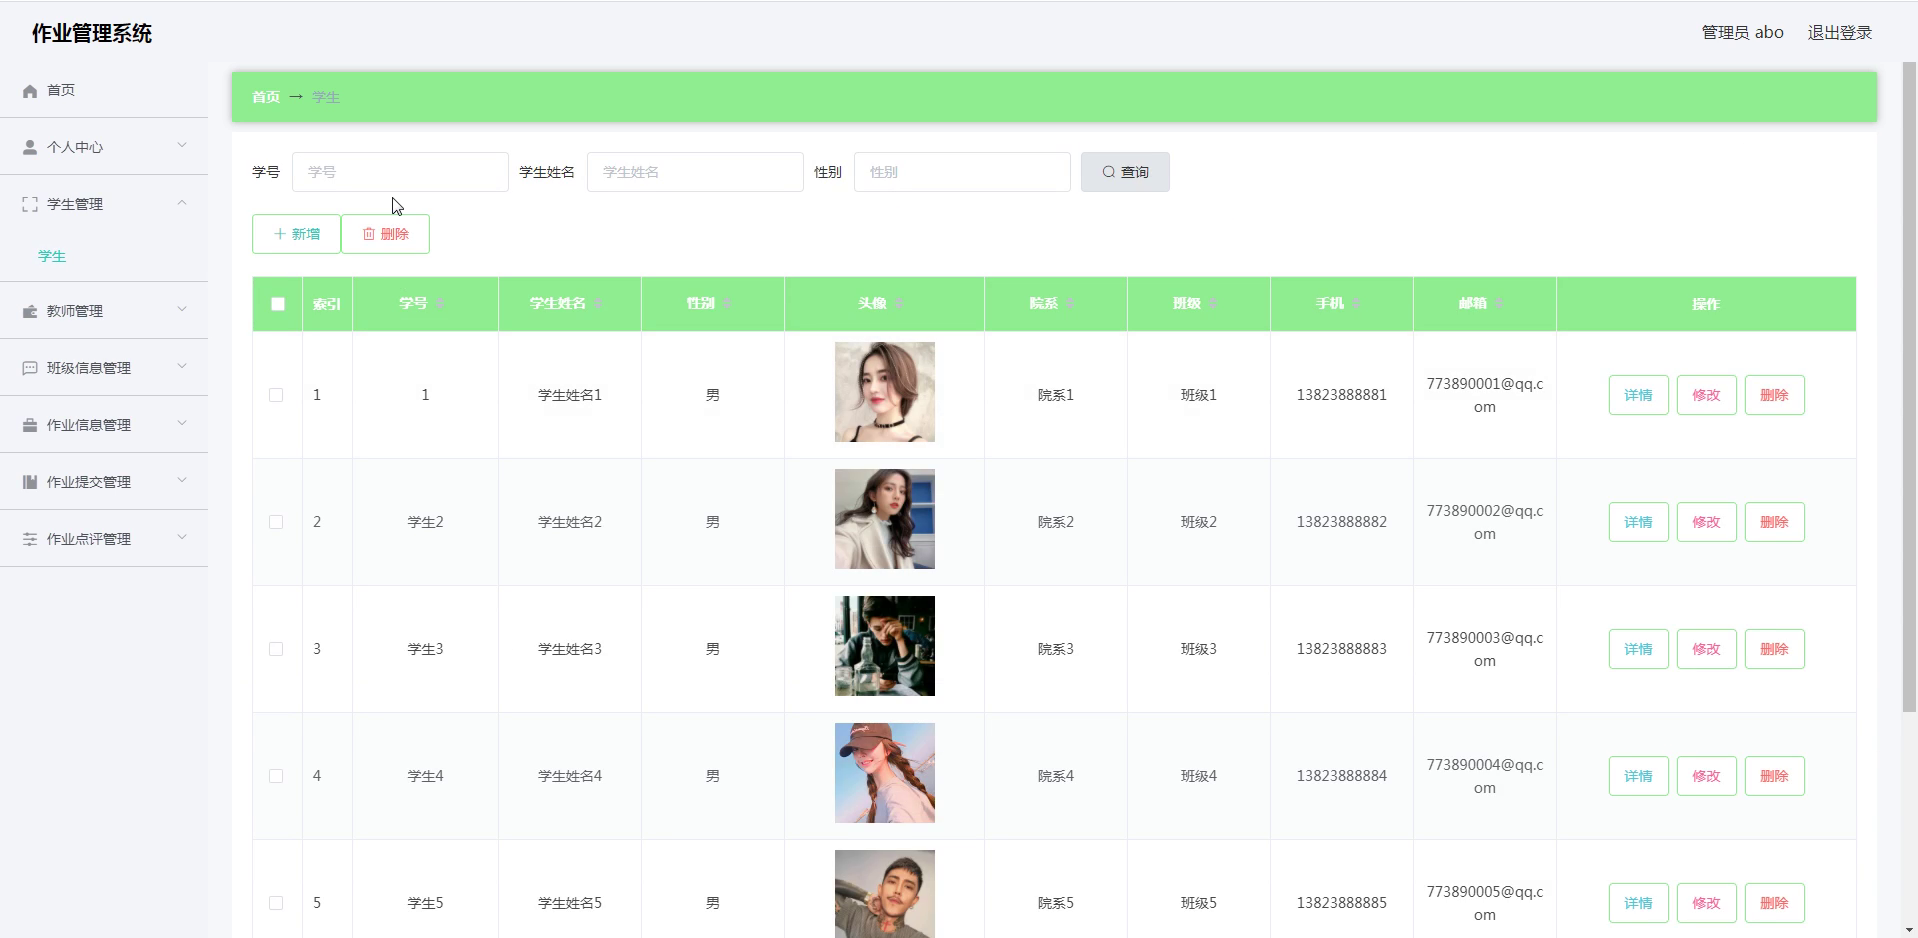Click 删除 for 学生姓名3
This screenshot has height=938, width=1918.
click(1774, 649)
